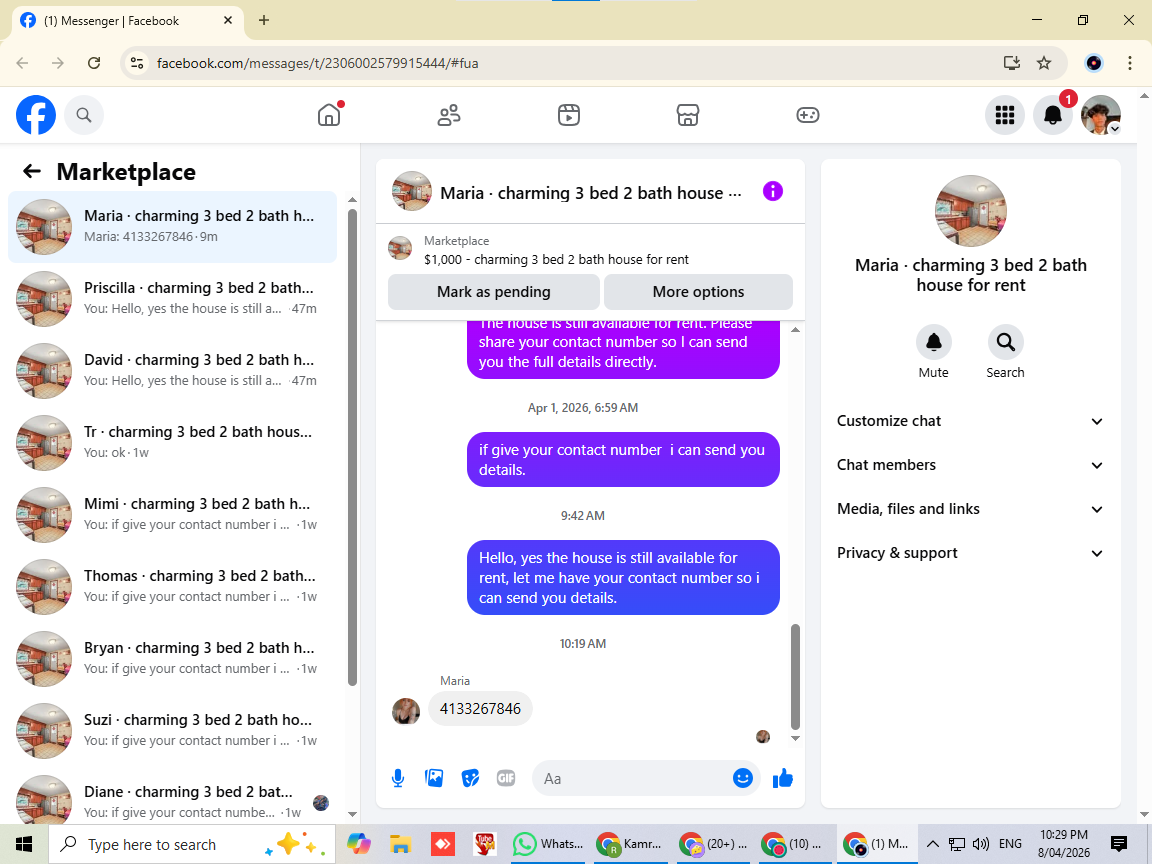Expand Privacy & support section
Viewport: 1152px width, 864px height.
(x=971, y=553)
